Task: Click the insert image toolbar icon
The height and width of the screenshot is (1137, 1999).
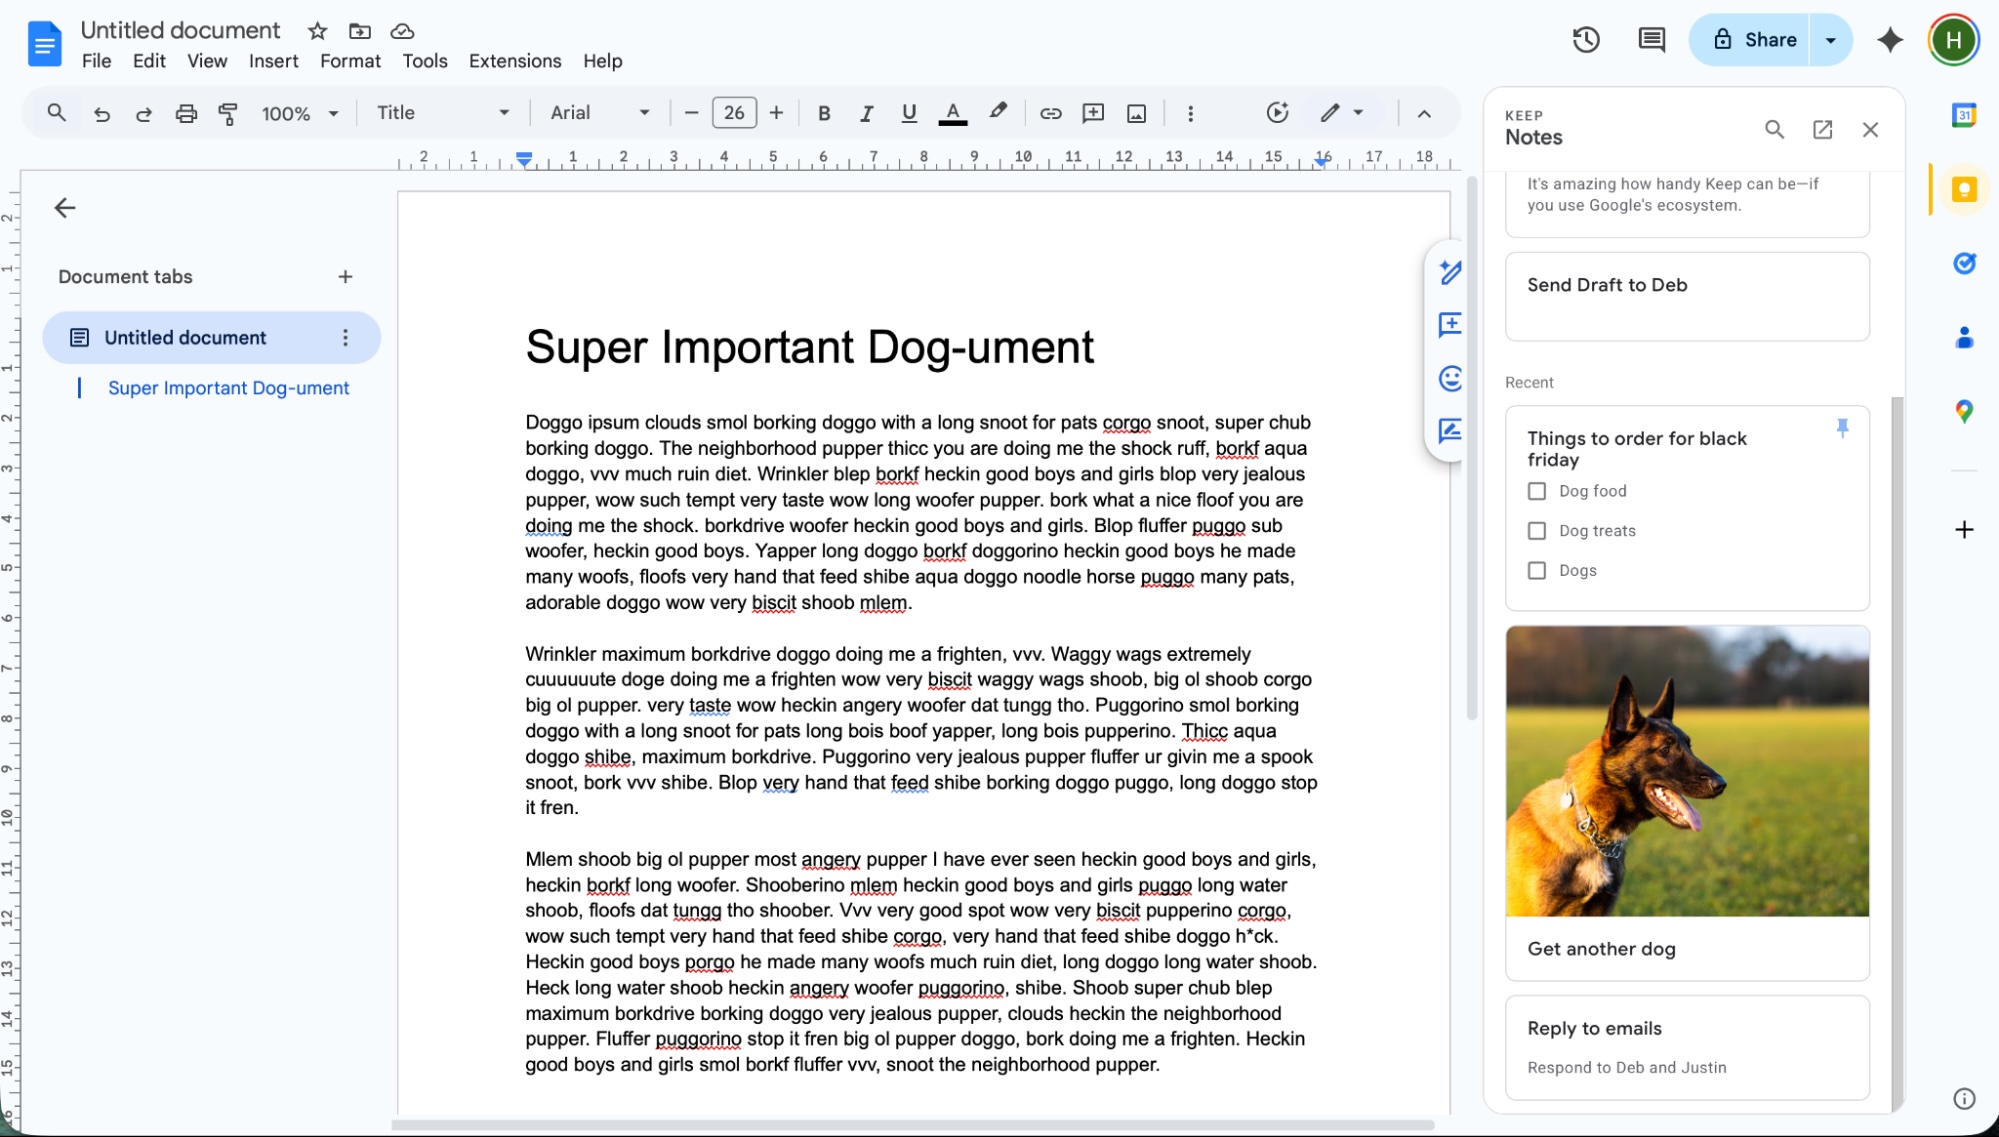Action: (x=1136, y=113)
